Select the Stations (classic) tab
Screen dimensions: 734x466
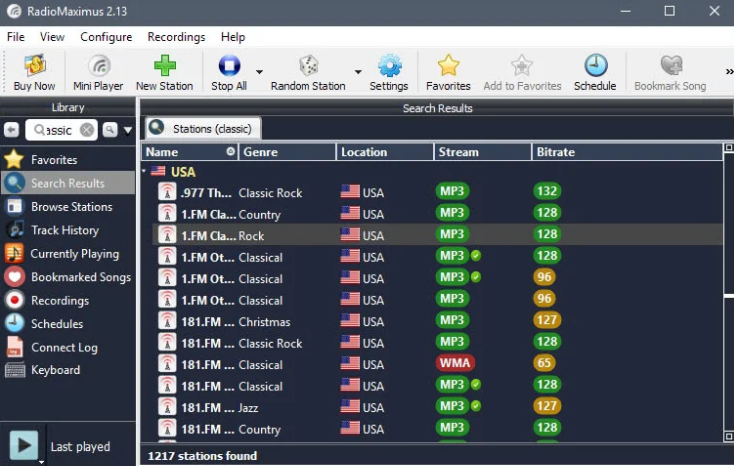coord(203,128)
